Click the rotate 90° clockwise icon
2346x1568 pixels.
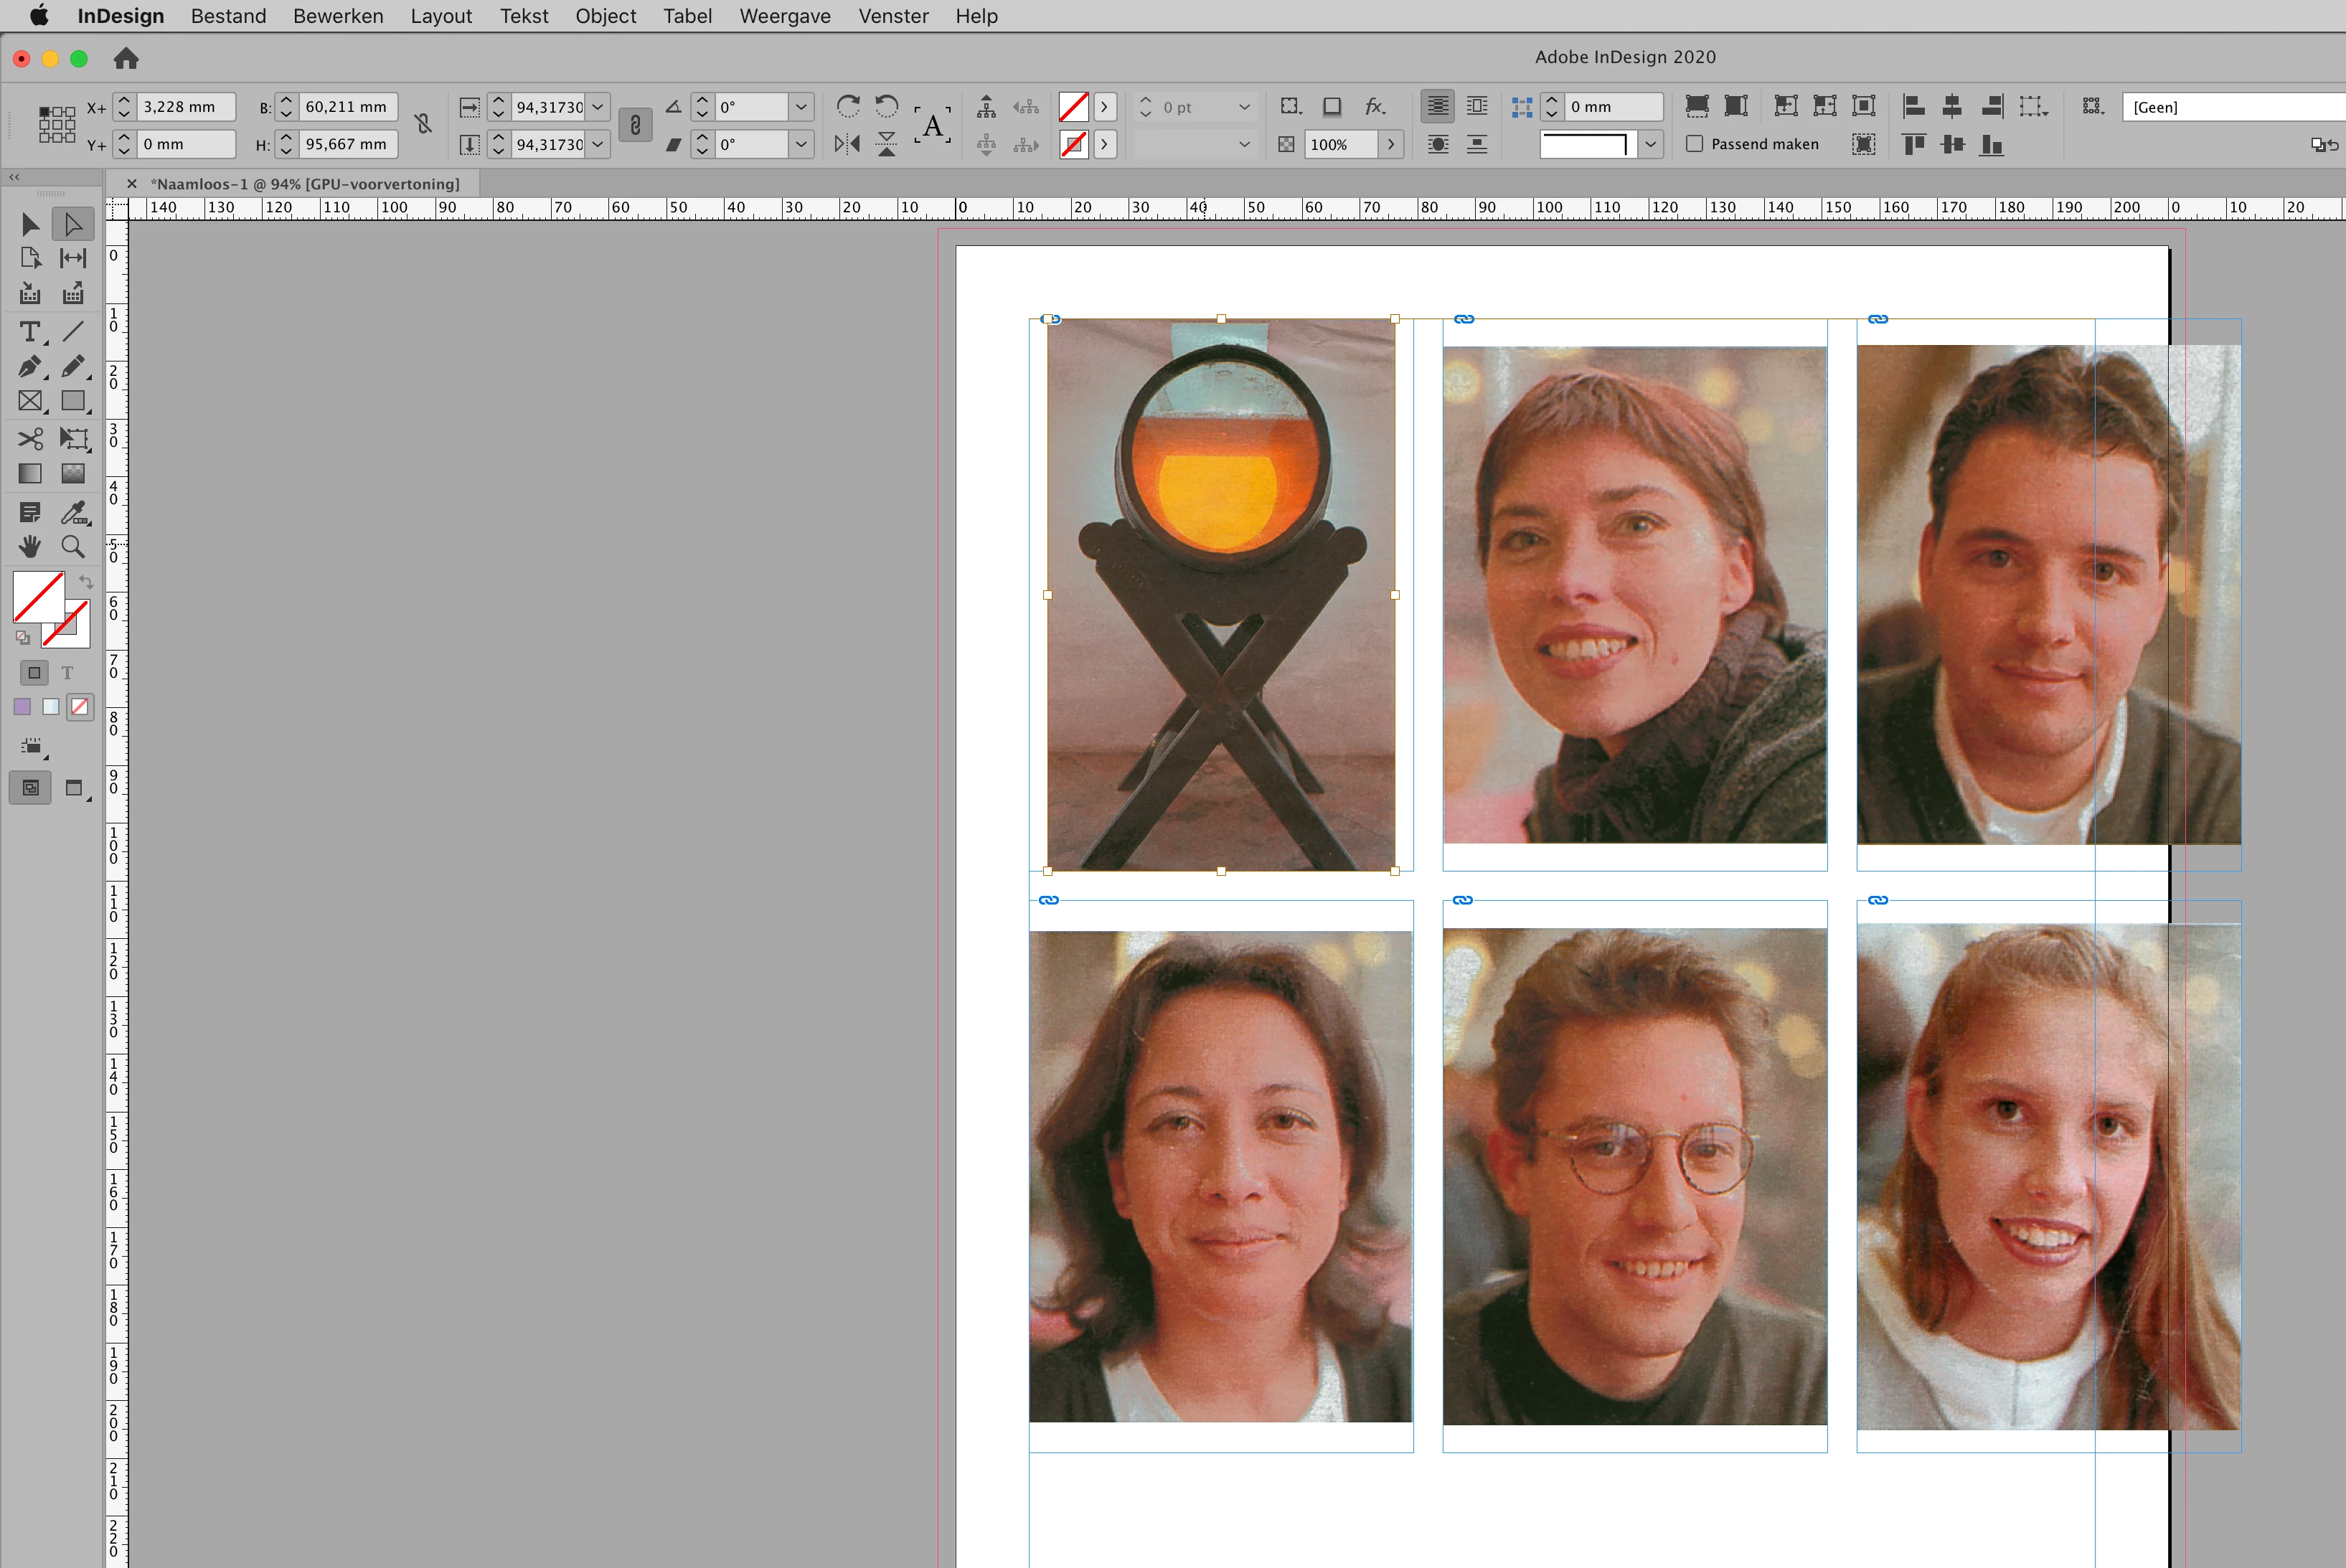tap(848, 106)
